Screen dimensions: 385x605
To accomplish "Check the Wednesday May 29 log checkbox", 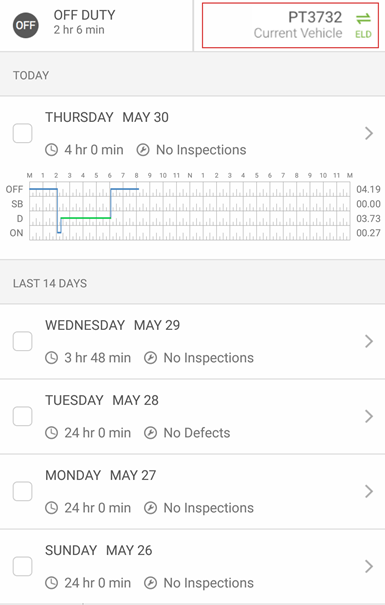I will point(22,341).
